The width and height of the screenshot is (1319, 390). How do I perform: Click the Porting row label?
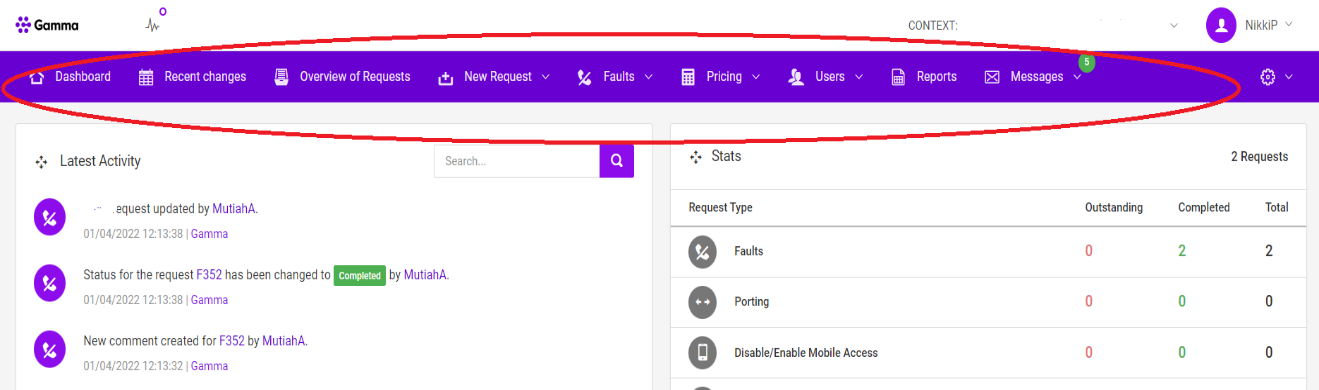(752, 301)
